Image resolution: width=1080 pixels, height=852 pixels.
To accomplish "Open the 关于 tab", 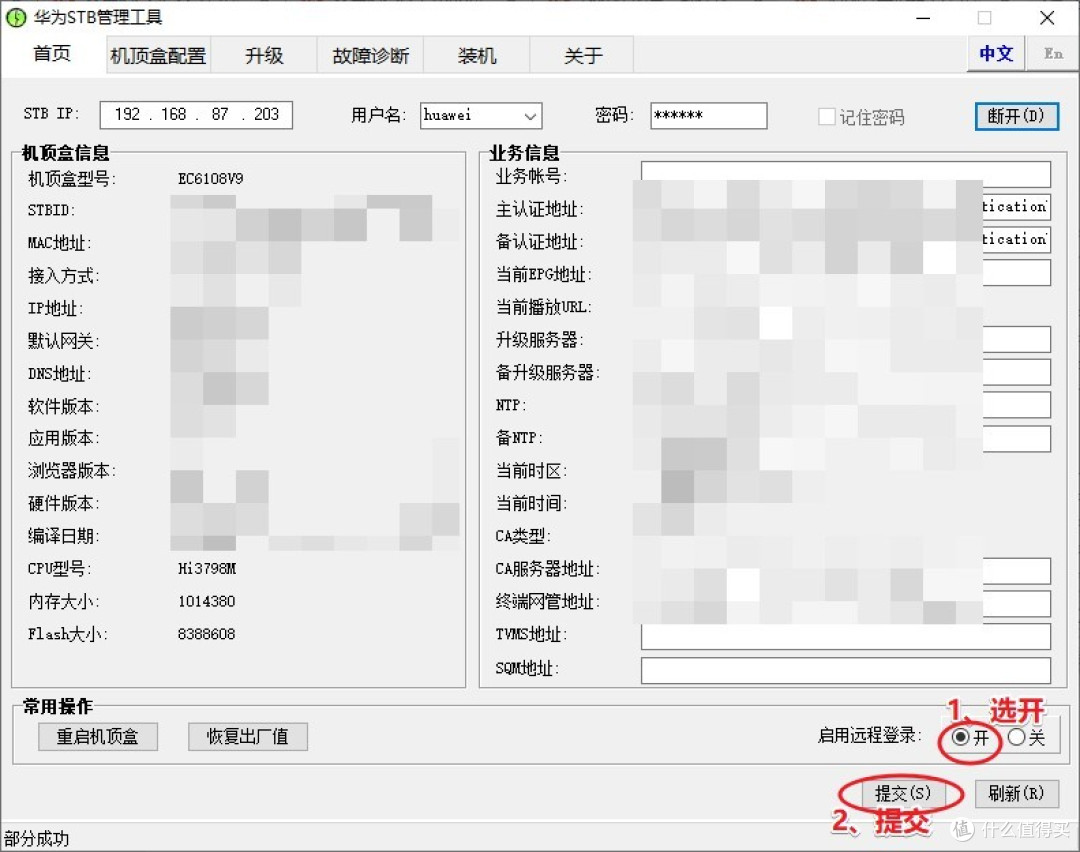I will coord(581,56).
